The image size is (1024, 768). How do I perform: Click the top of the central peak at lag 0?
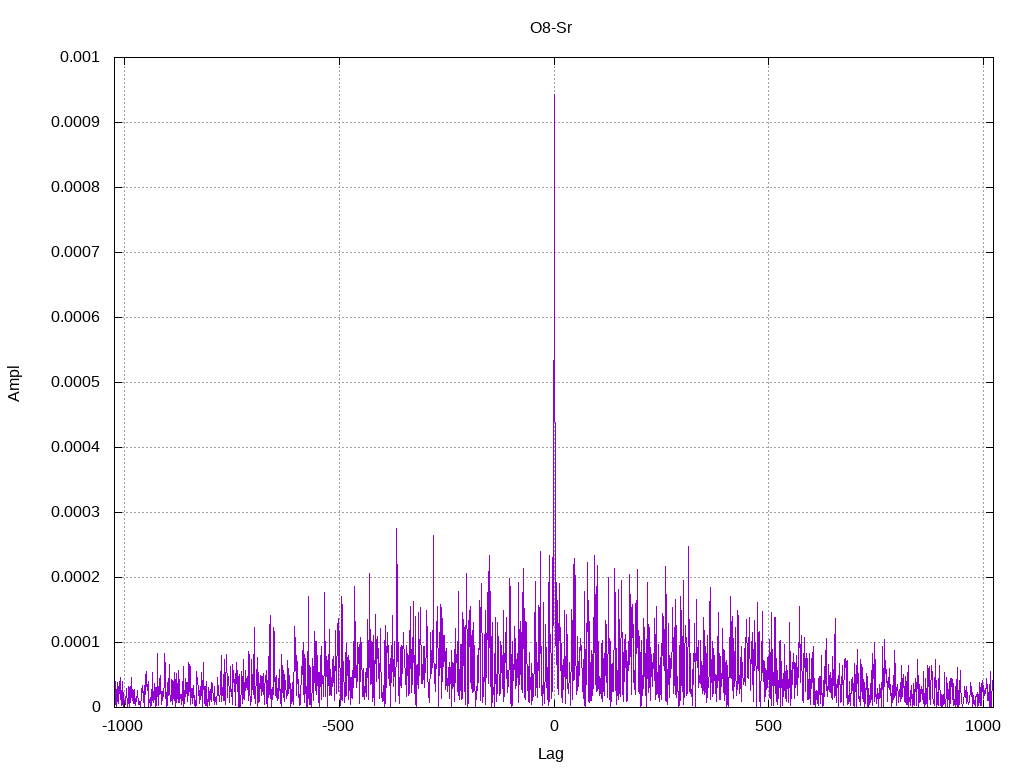(x=554, y=95)
